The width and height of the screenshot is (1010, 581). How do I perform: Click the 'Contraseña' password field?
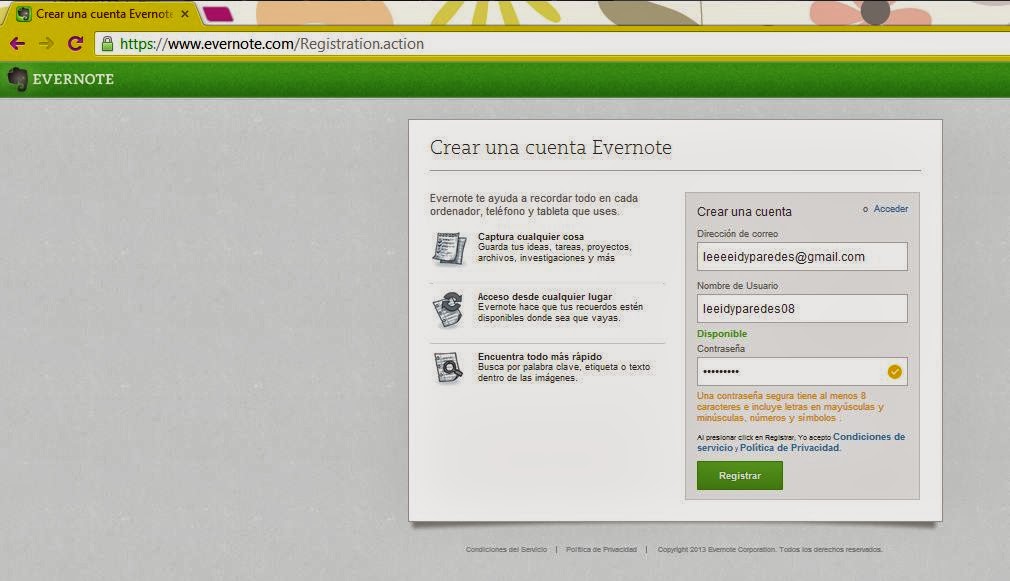[802, 372]
